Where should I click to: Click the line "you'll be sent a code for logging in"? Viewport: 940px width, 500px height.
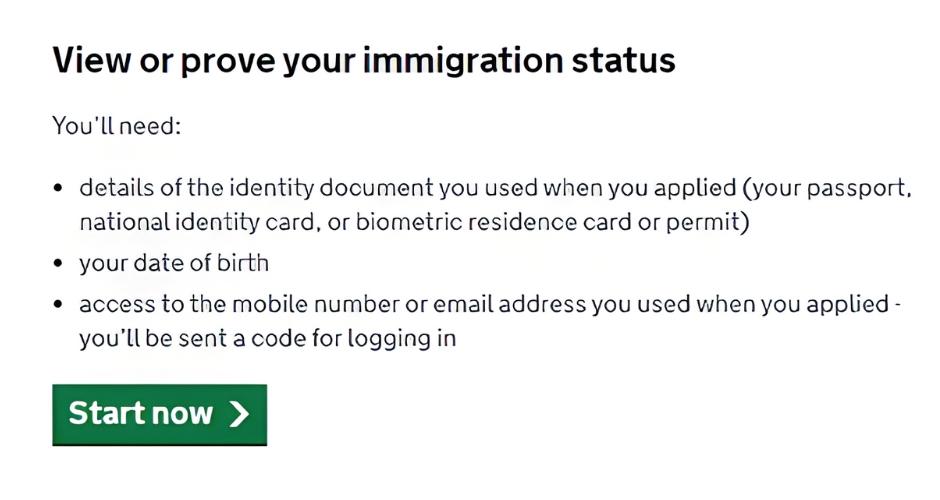[x=267, y=339]
